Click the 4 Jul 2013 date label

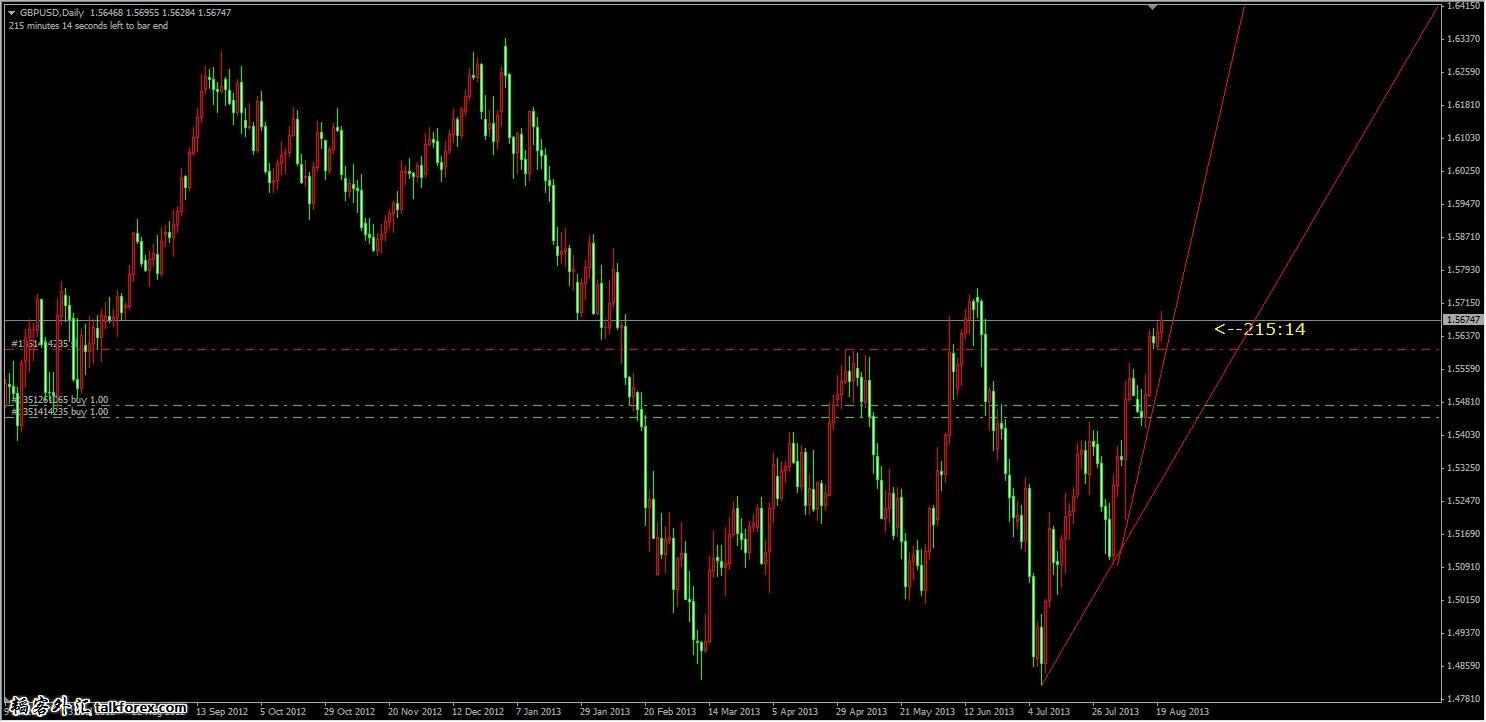pos(1049,713)
